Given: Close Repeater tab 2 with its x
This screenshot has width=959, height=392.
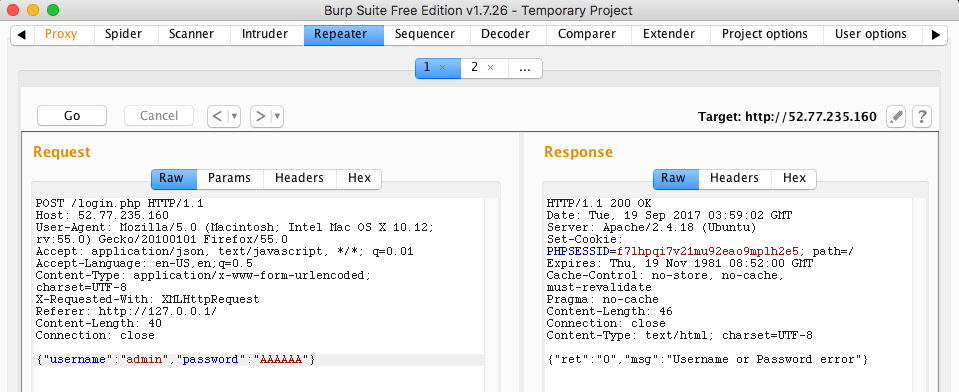Looking at the screenshot, I should coord(490,67).
